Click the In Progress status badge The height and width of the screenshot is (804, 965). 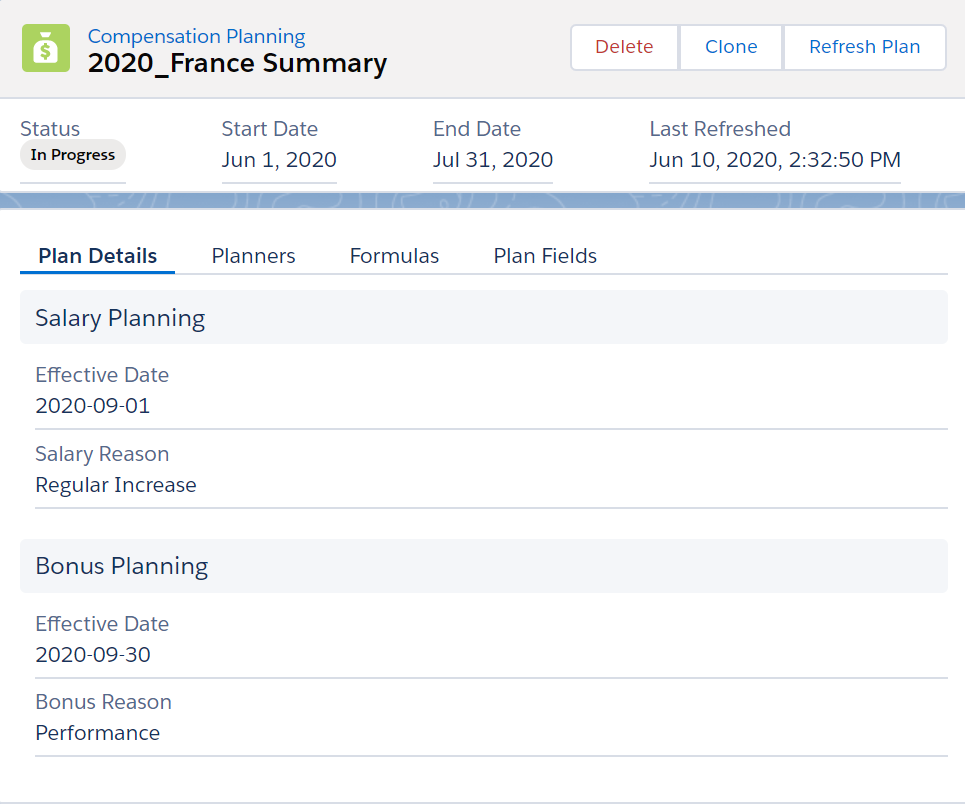click(x=73, y=155)
